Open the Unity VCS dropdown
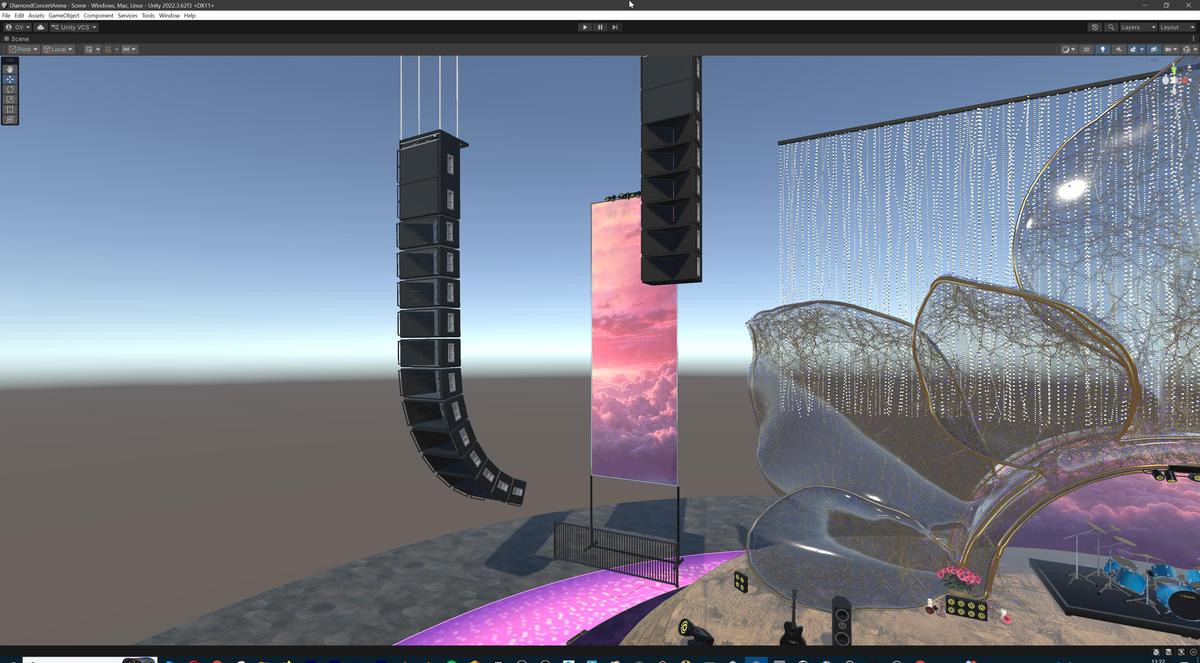1200x663 pixels. pyautogui.click(x=74, y=27)
